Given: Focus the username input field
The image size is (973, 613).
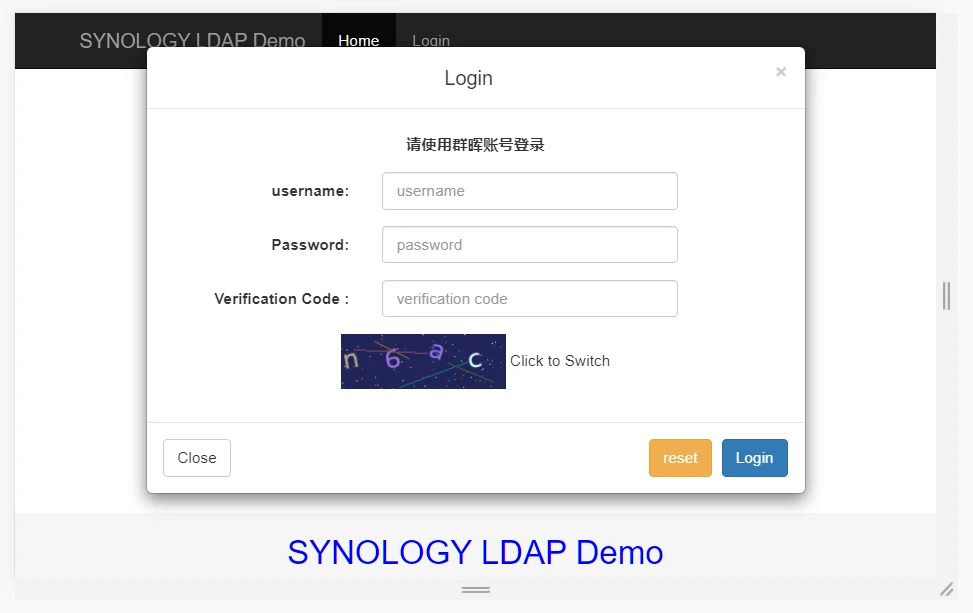Looking at the screenshot, I should 529,191.
